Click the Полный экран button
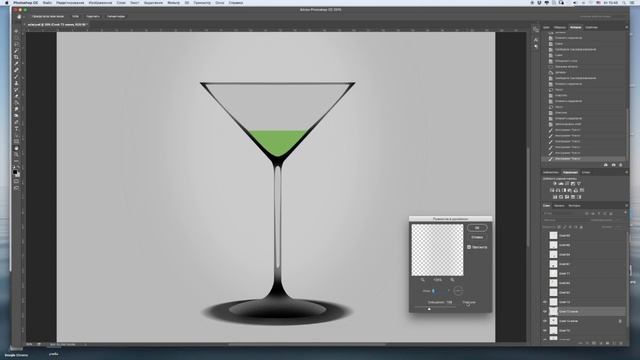This screenshot has width=640, height=360. coord(116,17)
